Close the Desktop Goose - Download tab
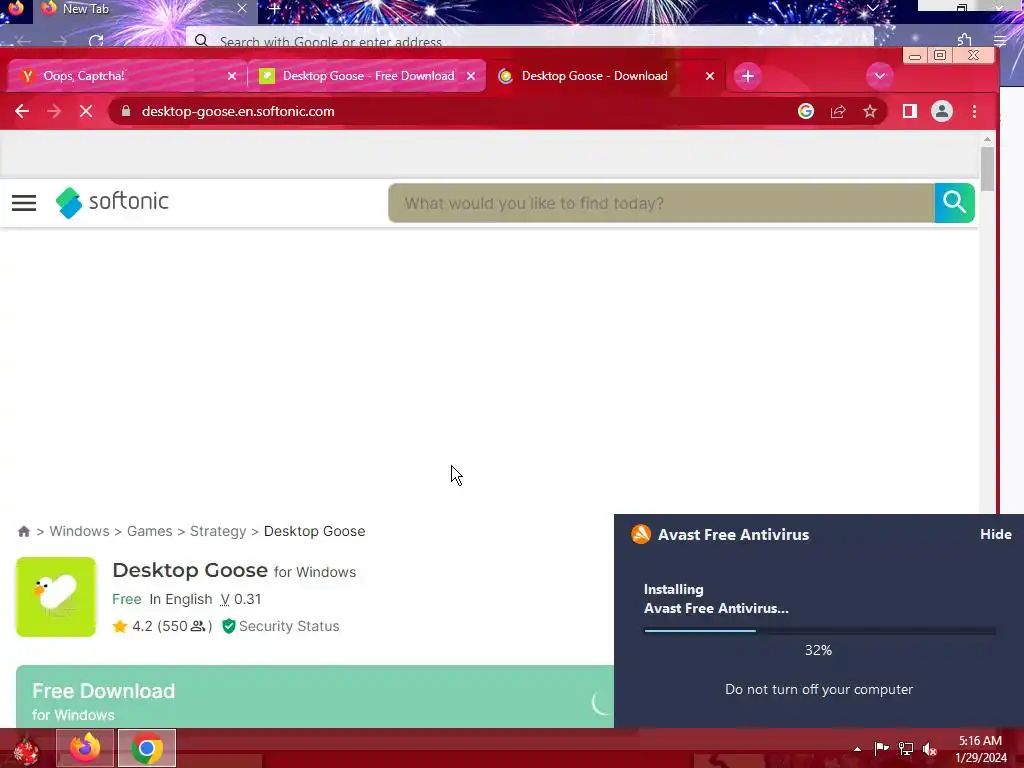1024x768 pixels. point(710,76)
